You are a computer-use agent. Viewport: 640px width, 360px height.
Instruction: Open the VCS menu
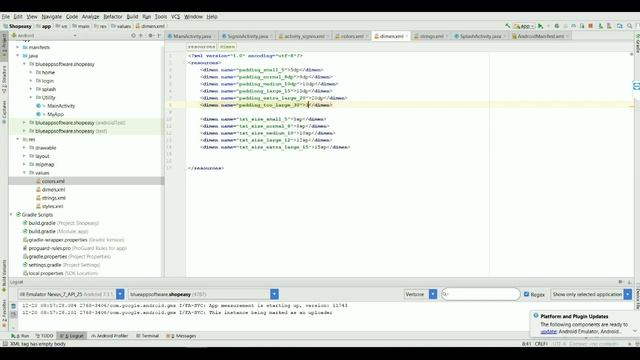[x=176, y=17]
